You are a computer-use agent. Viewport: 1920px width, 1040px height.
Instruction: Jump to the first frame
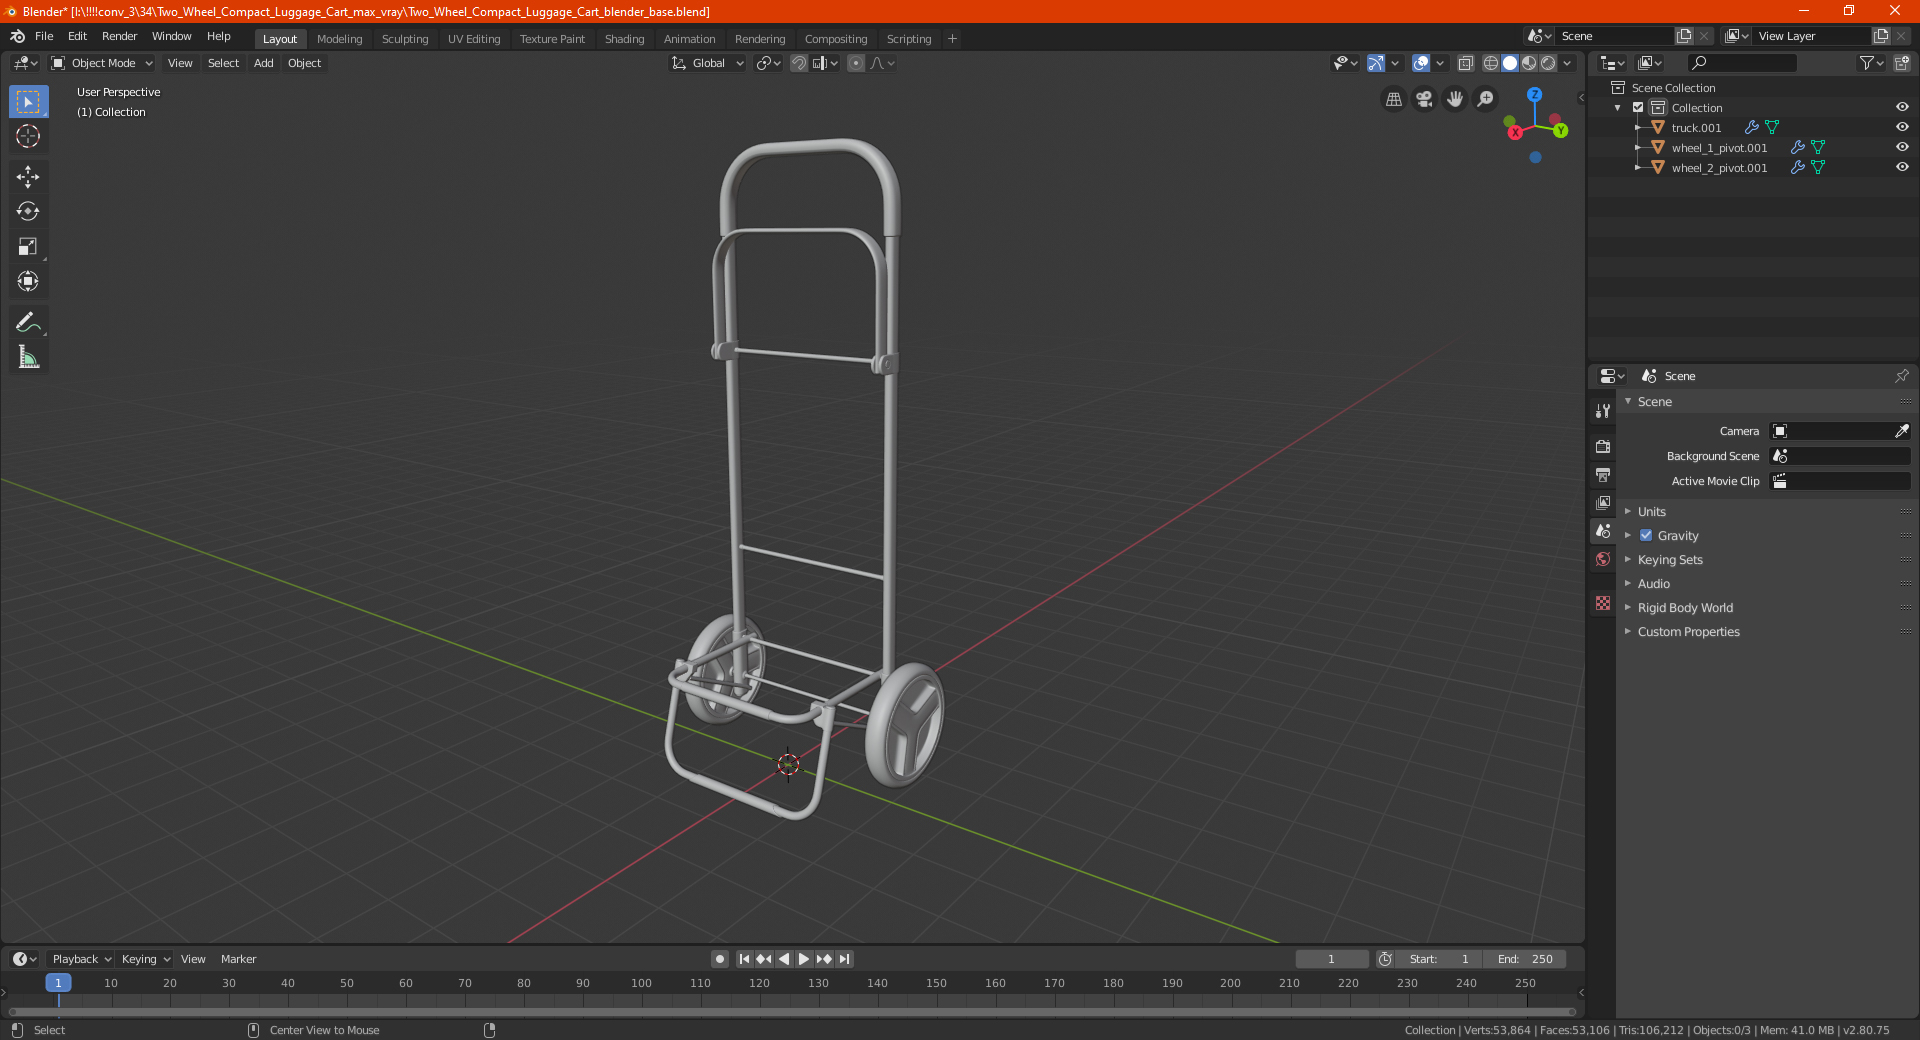744,959
